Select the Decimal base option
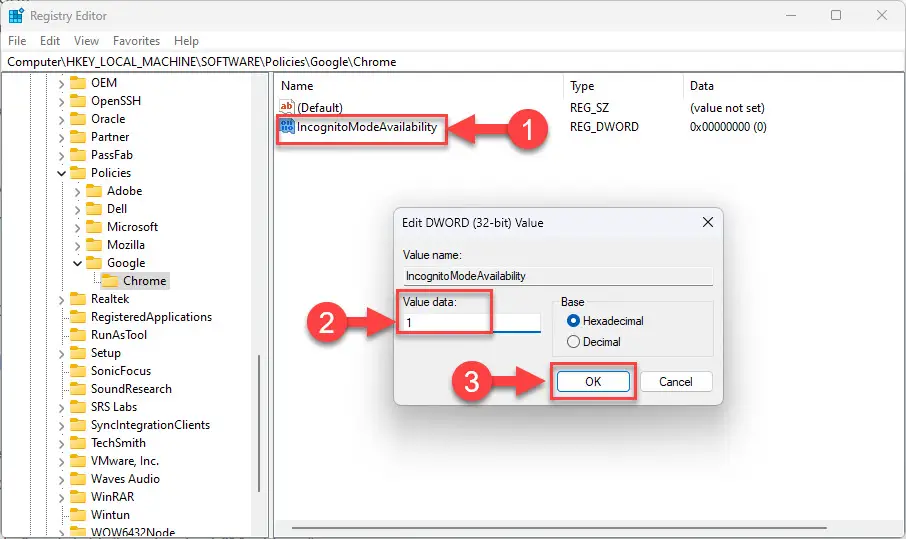The width and height of the screenshot is (906, 539). click(x=573, y=341)
